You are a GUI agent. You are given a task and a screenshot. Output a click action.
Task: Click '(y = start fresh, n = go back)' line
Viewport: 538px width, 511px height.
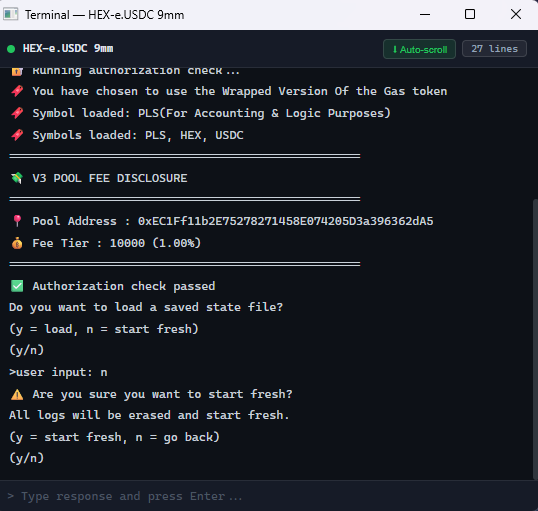[114, 437]
